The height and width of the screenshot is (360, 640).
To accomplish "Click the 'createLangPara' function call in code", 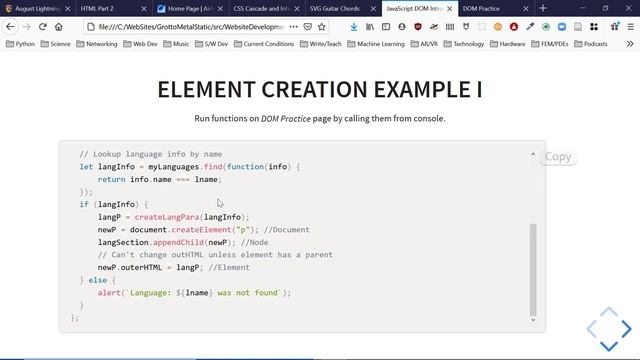I will pos(167,217).
